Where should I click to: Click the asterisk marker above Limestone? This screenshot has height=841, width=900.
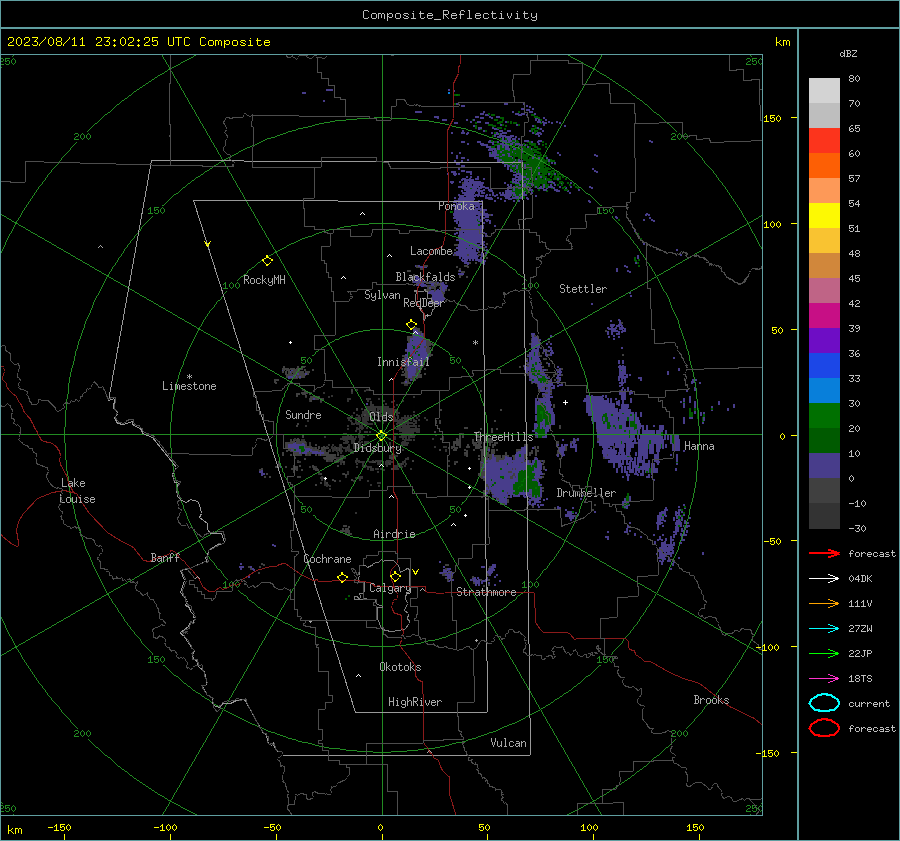click(189, 377)
